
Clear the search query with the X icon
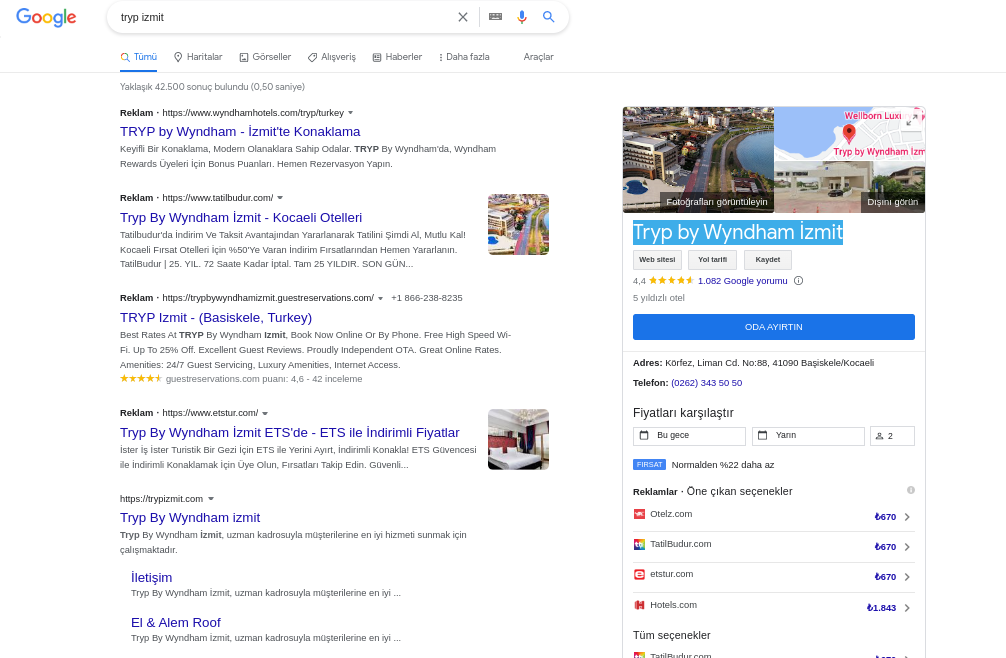[463, 17]
